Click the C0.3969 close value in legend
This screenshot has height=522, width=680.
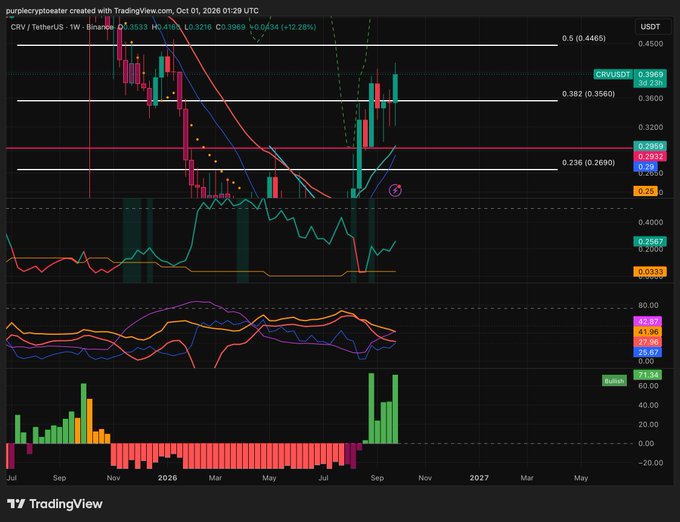point(230,27)
